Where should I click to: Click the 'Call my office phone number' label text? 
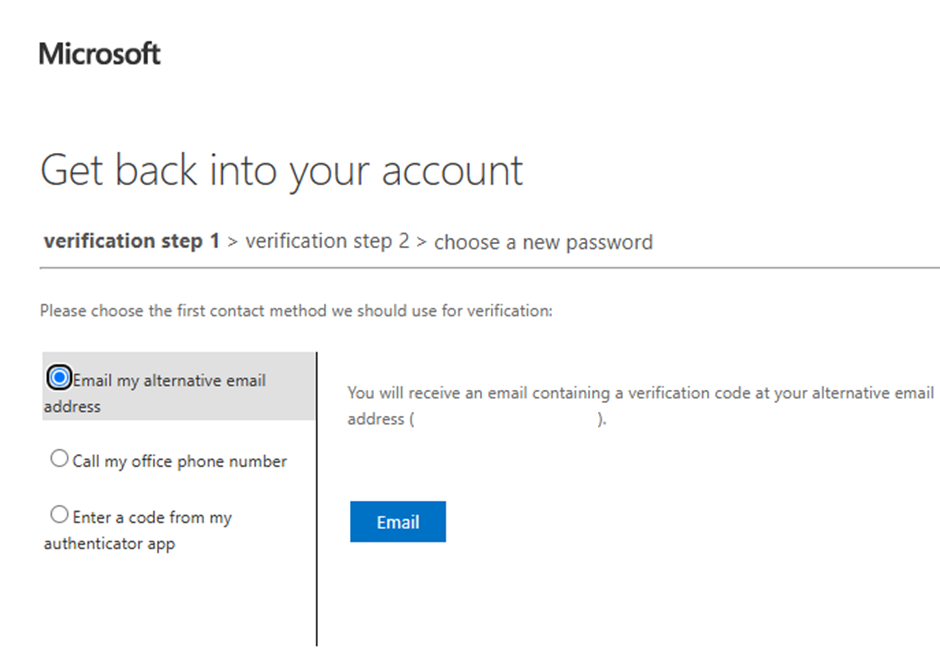tap(180, 461)
